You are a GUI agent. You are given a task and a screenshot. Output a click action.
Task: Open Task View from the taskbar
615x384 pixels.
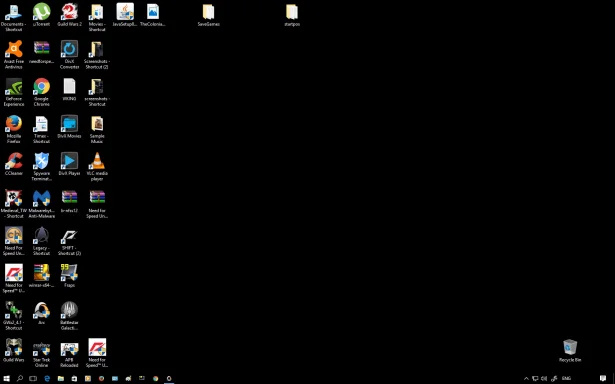pyautogui.click(x=33, y=379)
